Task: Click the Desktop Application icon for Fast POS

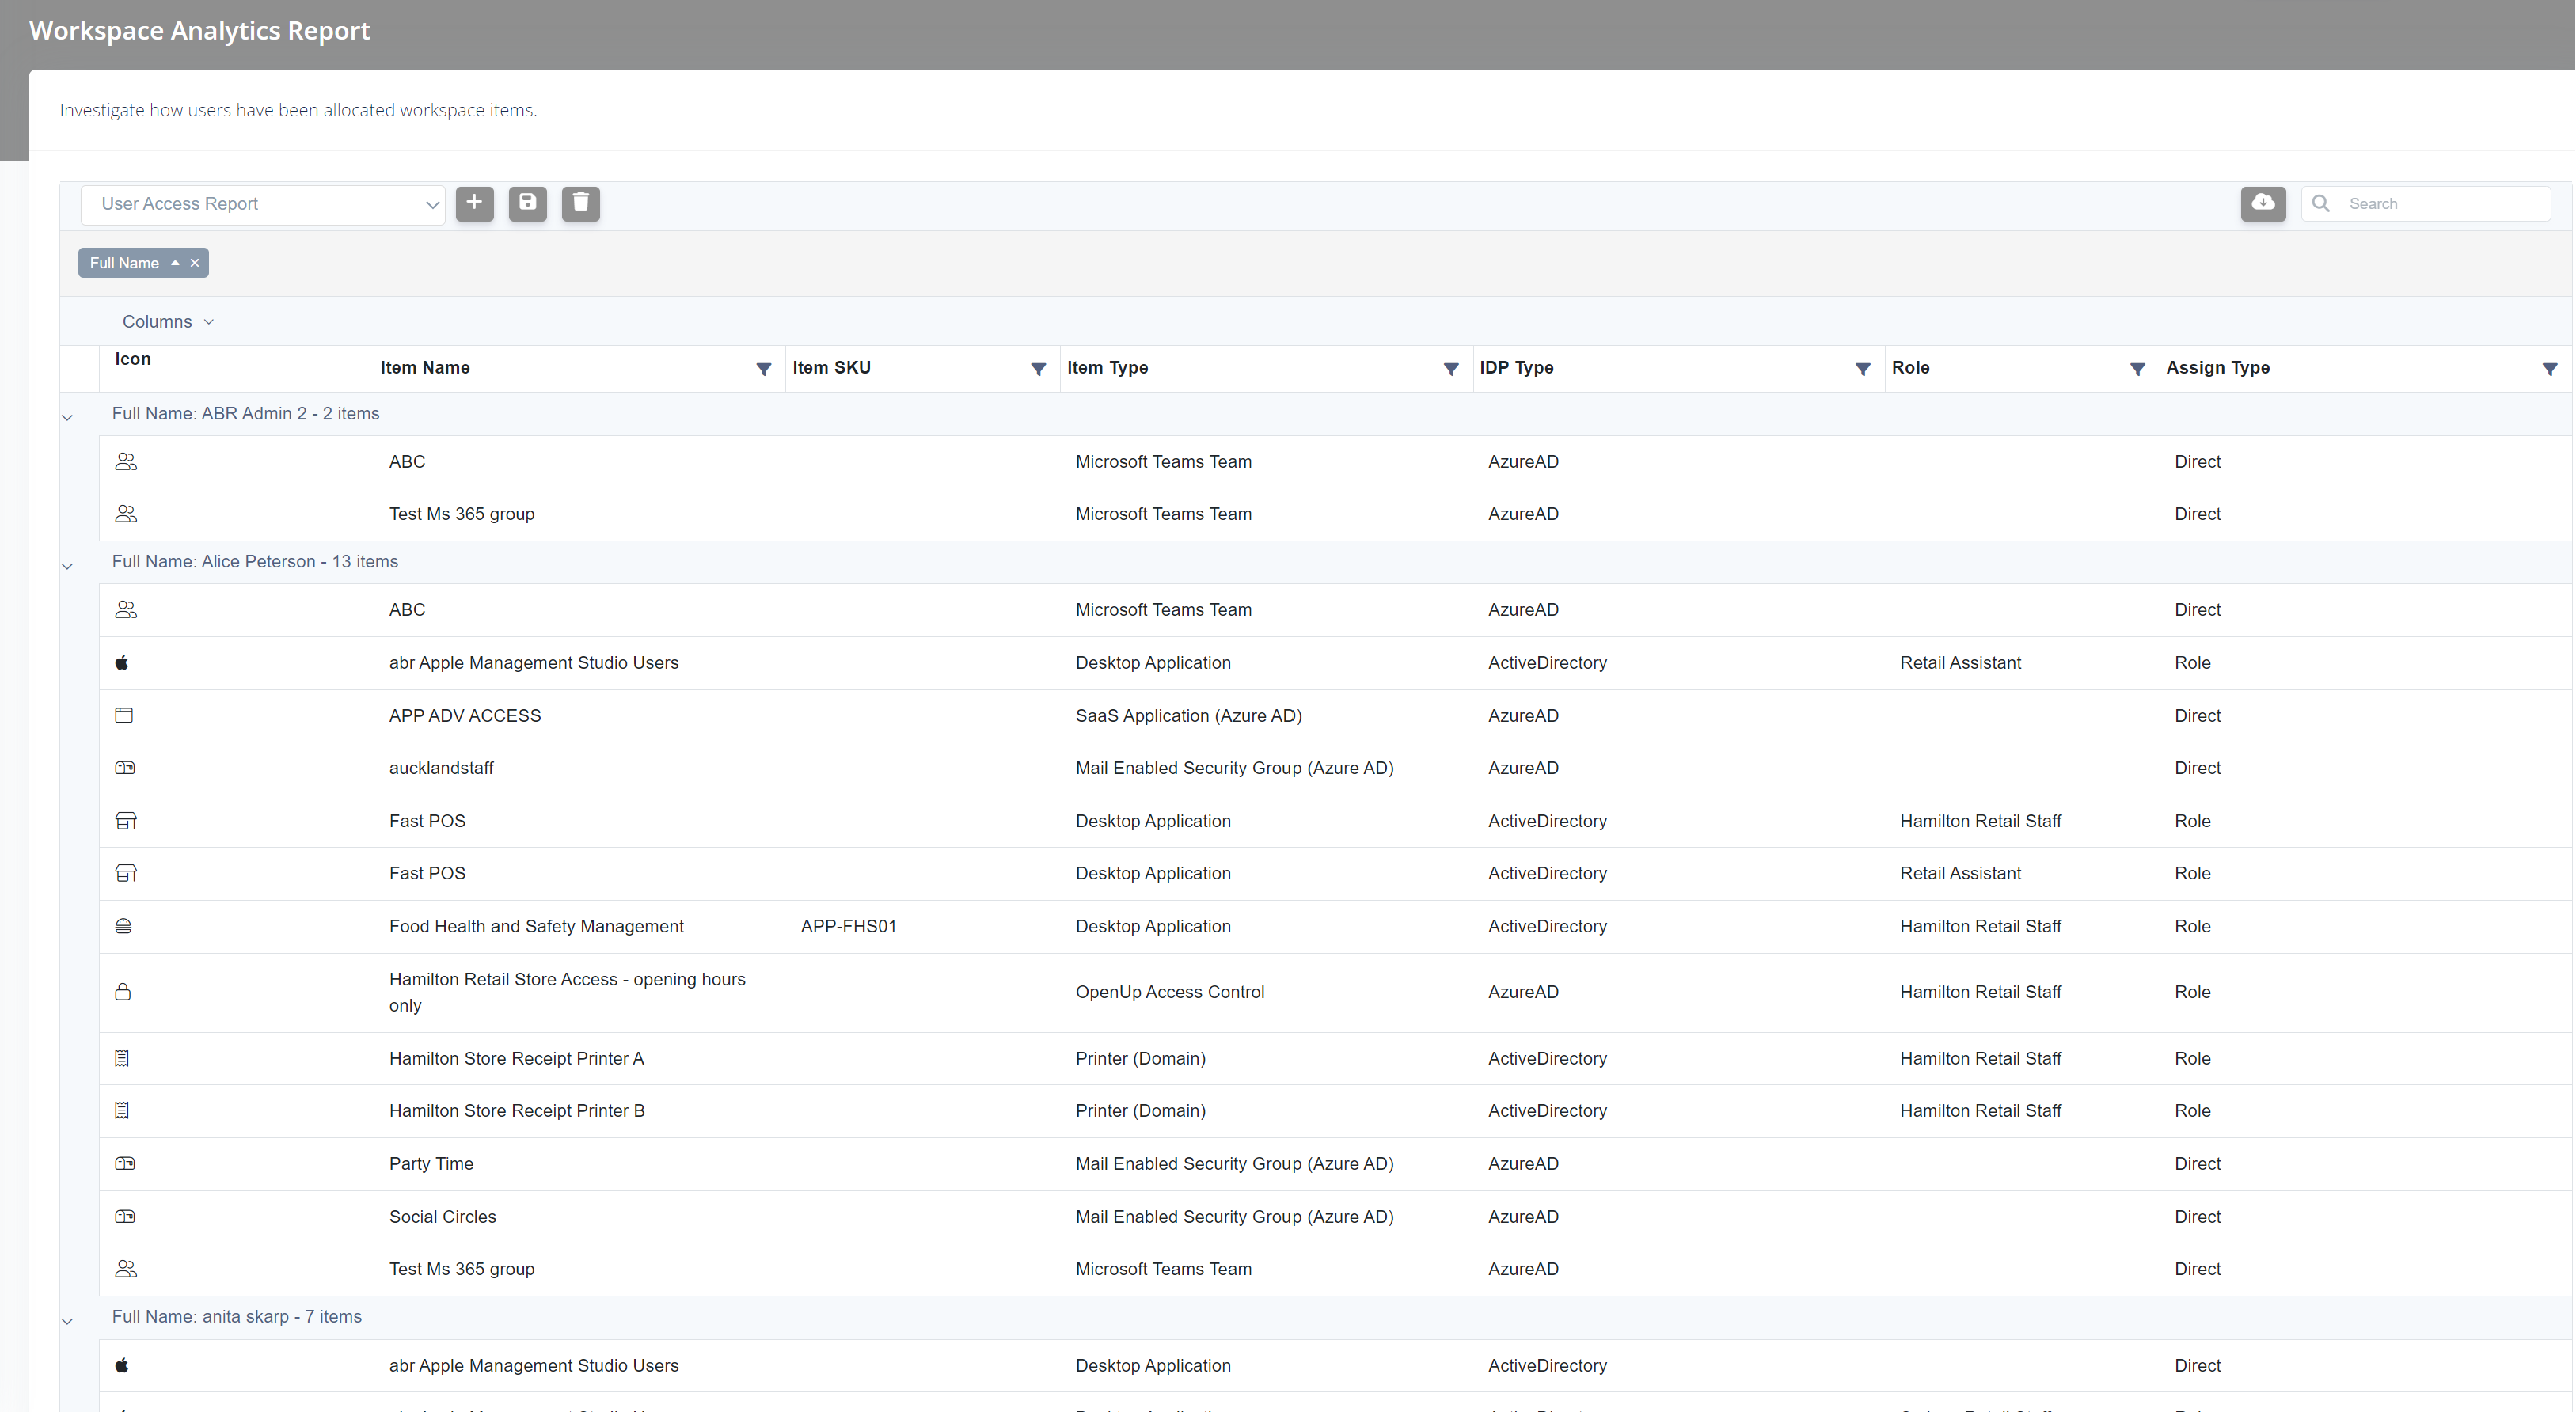Action: tap(123, 819)
